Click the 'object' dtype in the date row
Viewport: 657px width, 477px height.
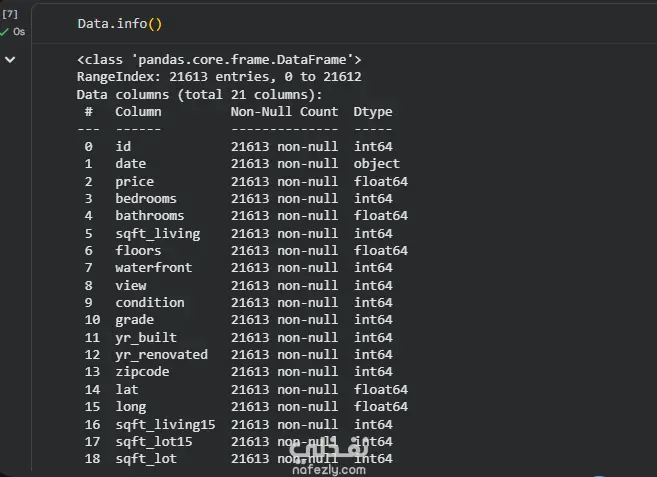point(376,164)
